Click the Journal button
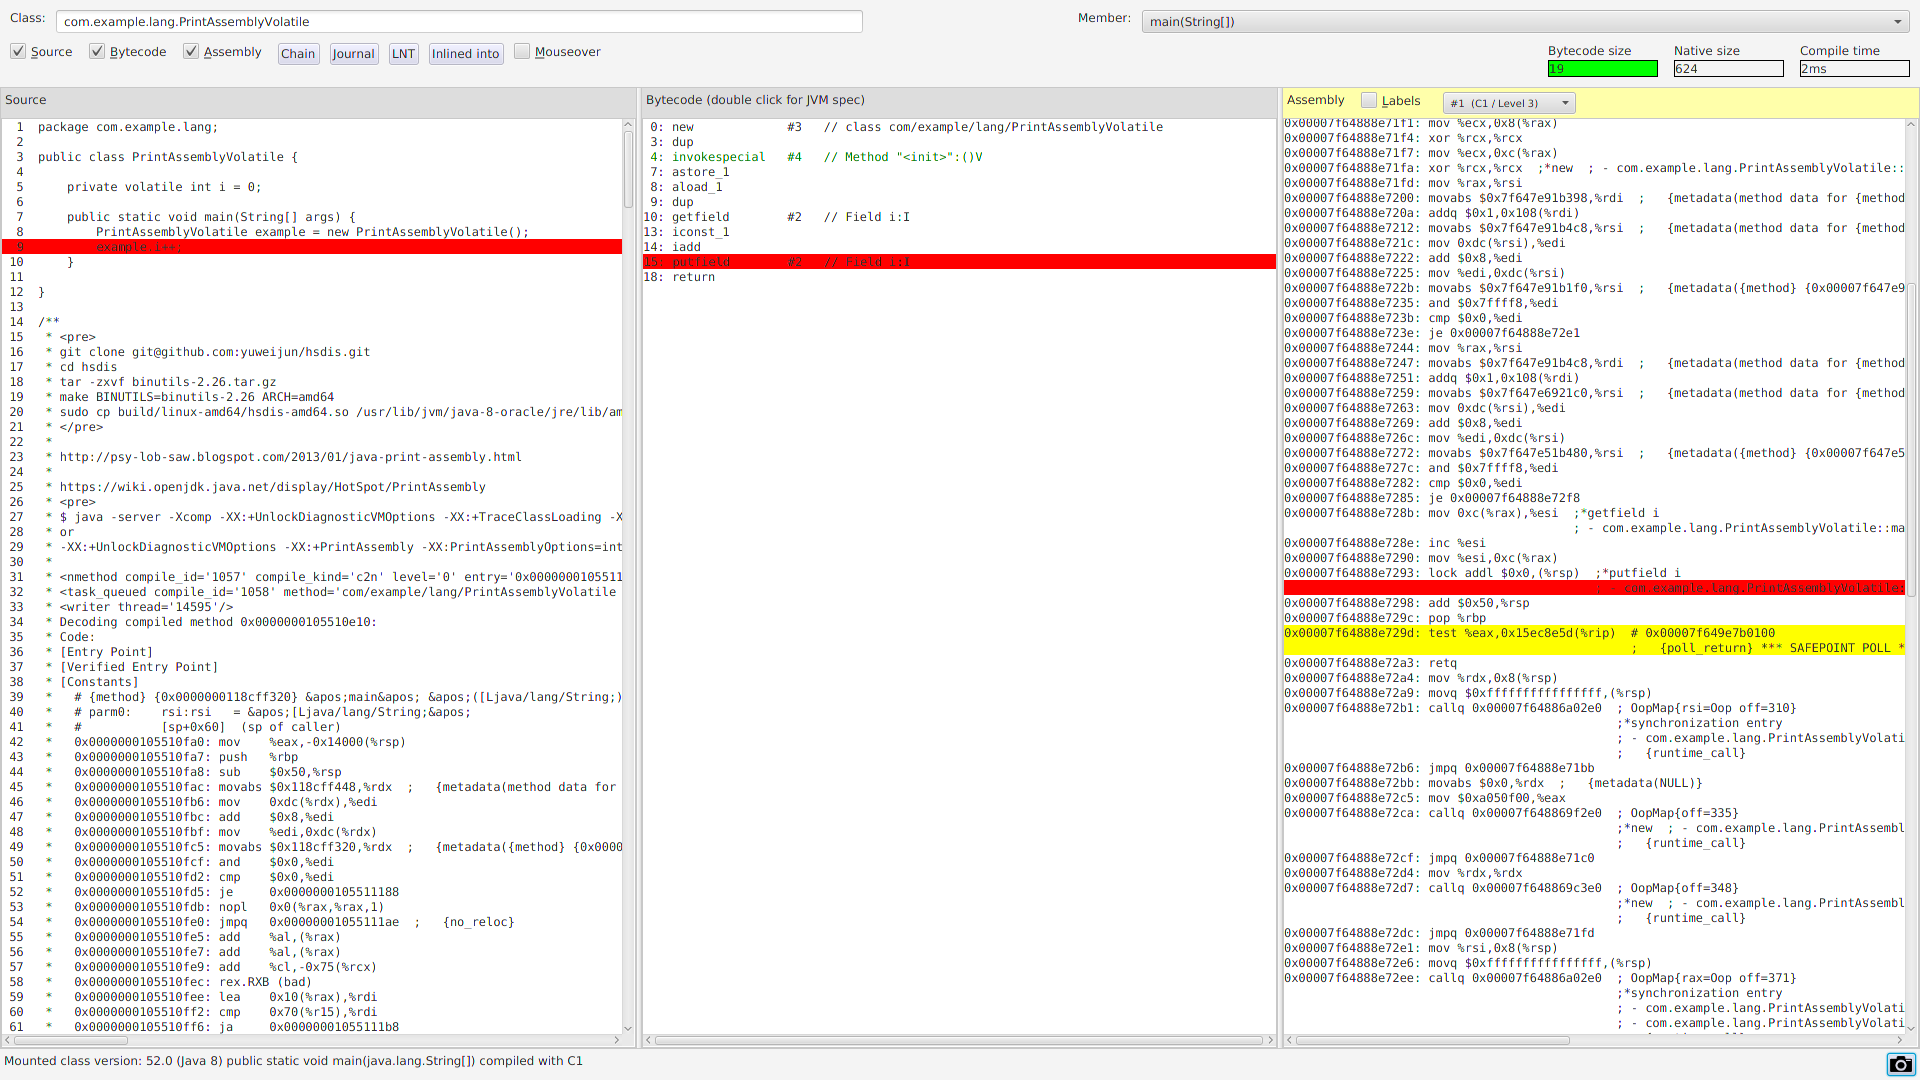 pos(353,54)
